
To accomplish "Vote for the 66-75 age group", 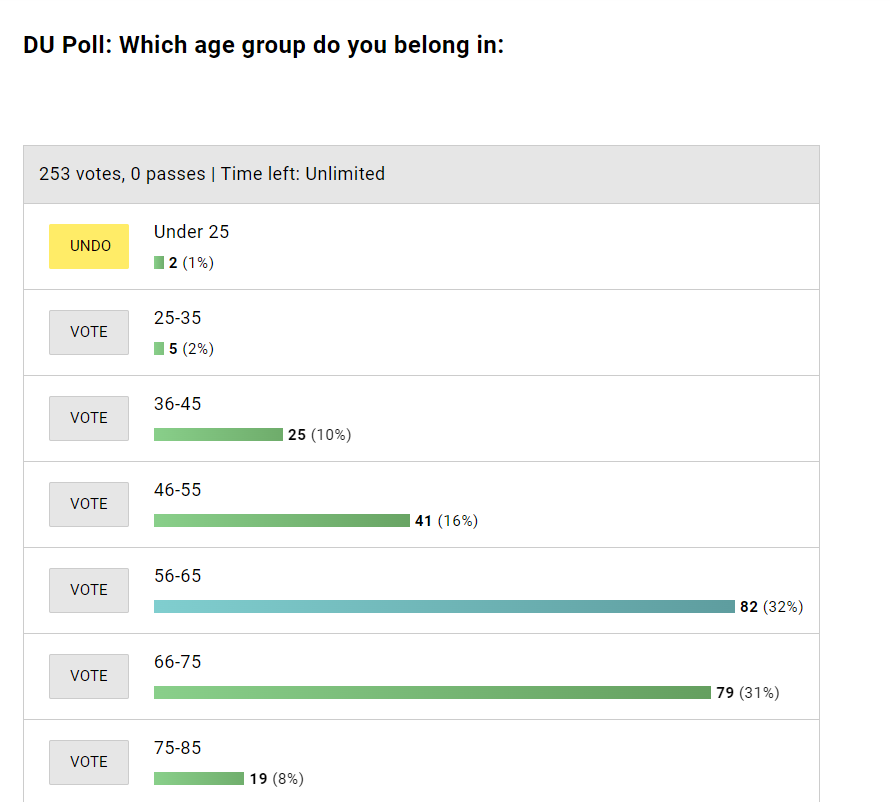I will point(89,676).
